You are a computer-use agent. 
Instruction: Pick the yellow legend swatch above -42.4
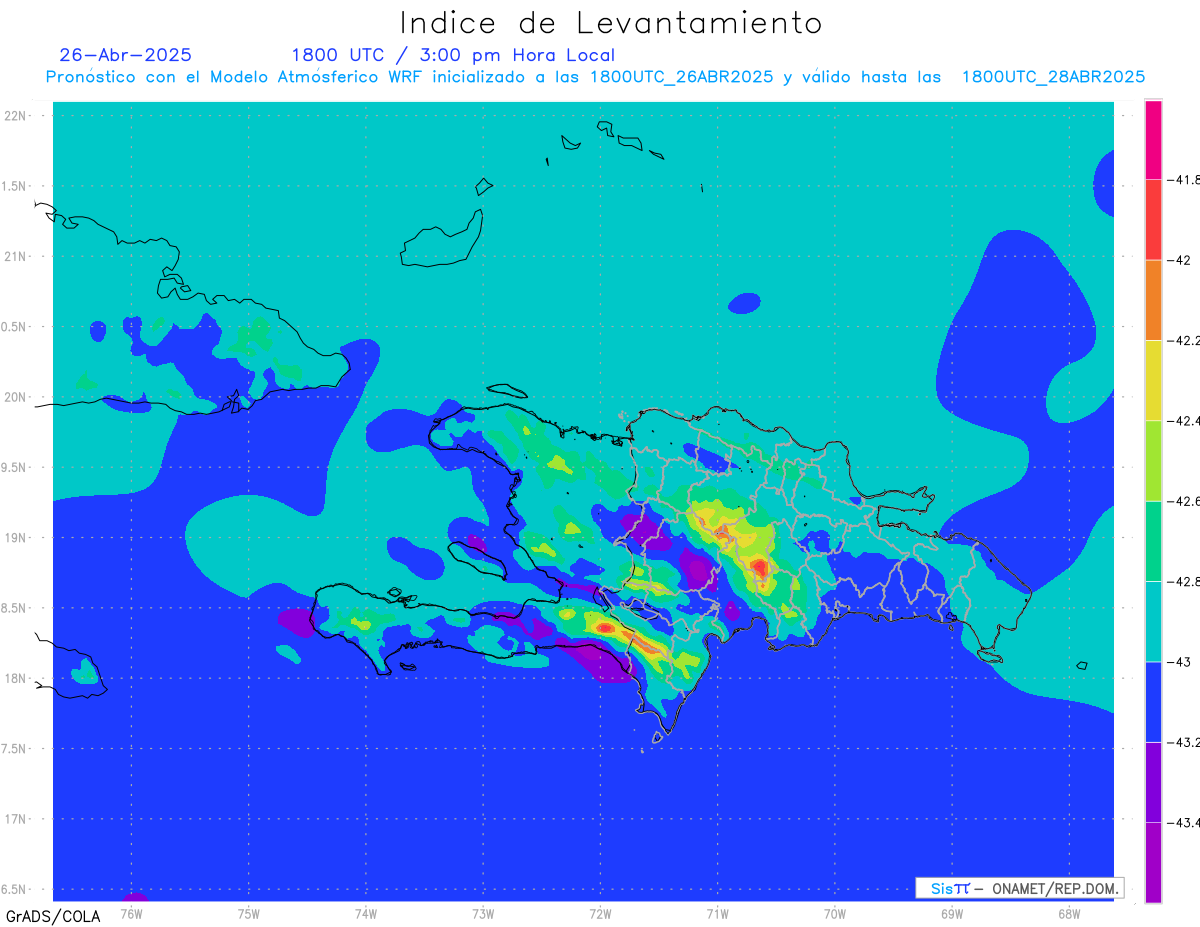click(1153, 381)
